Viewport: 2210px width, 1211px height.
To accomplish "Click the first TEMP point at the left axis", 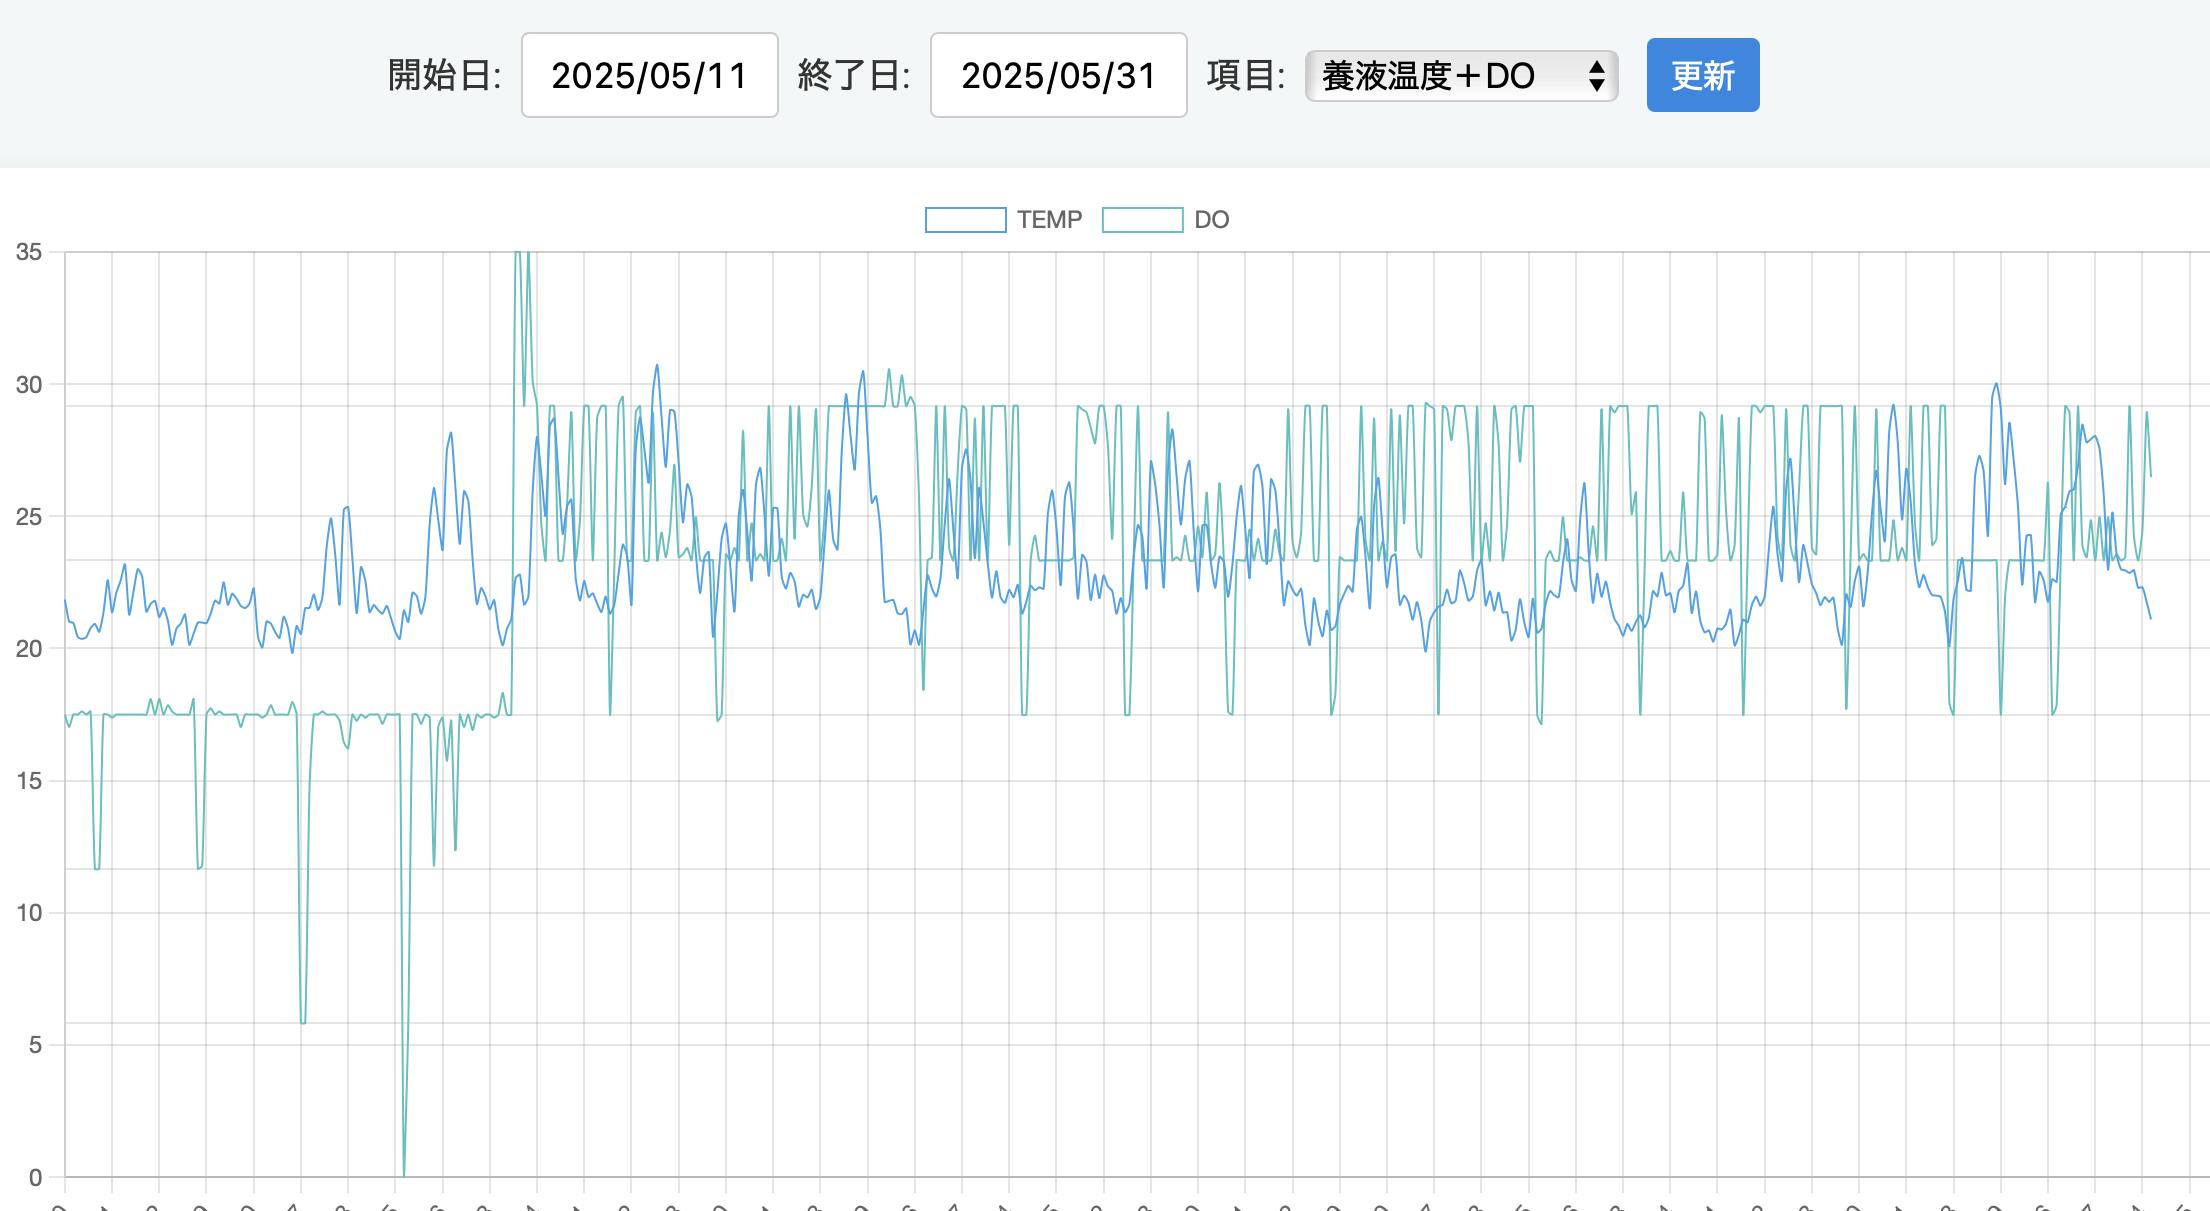I will pos(66,601).
